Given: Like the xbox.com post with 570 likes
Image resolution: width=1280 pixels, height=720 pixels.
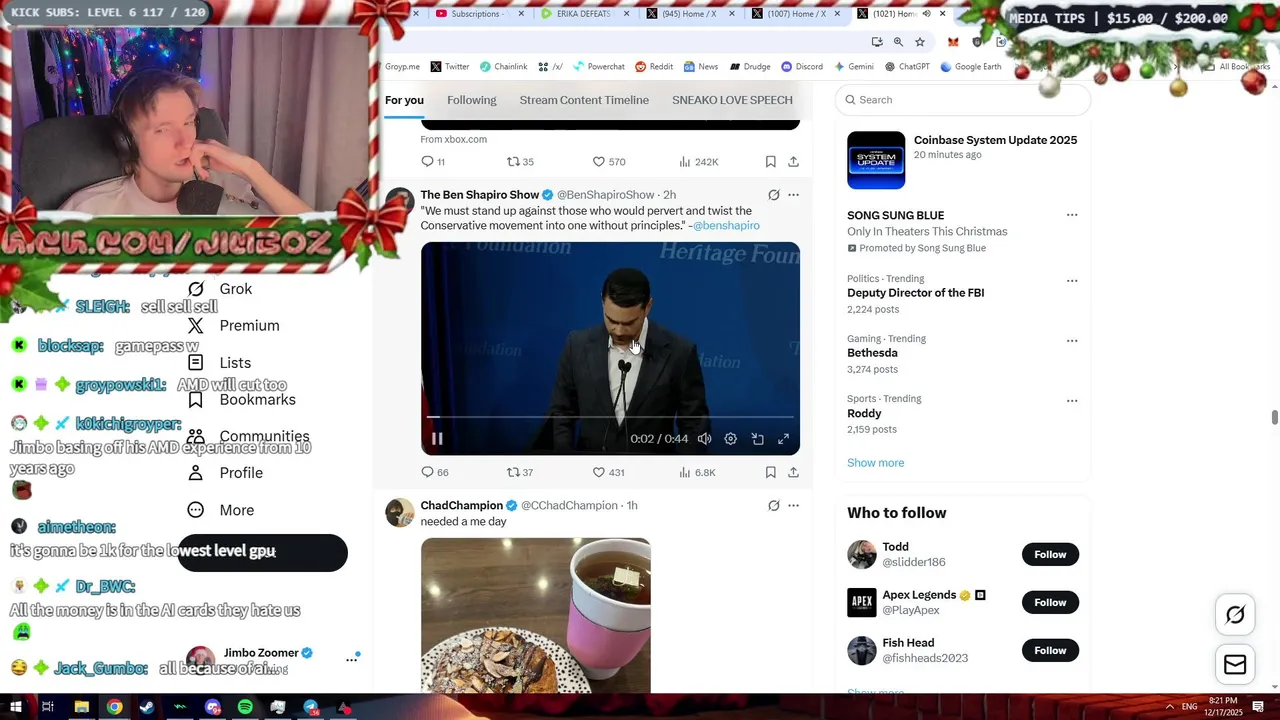Looking at the screenshot, I should click(x=608, y=162).
